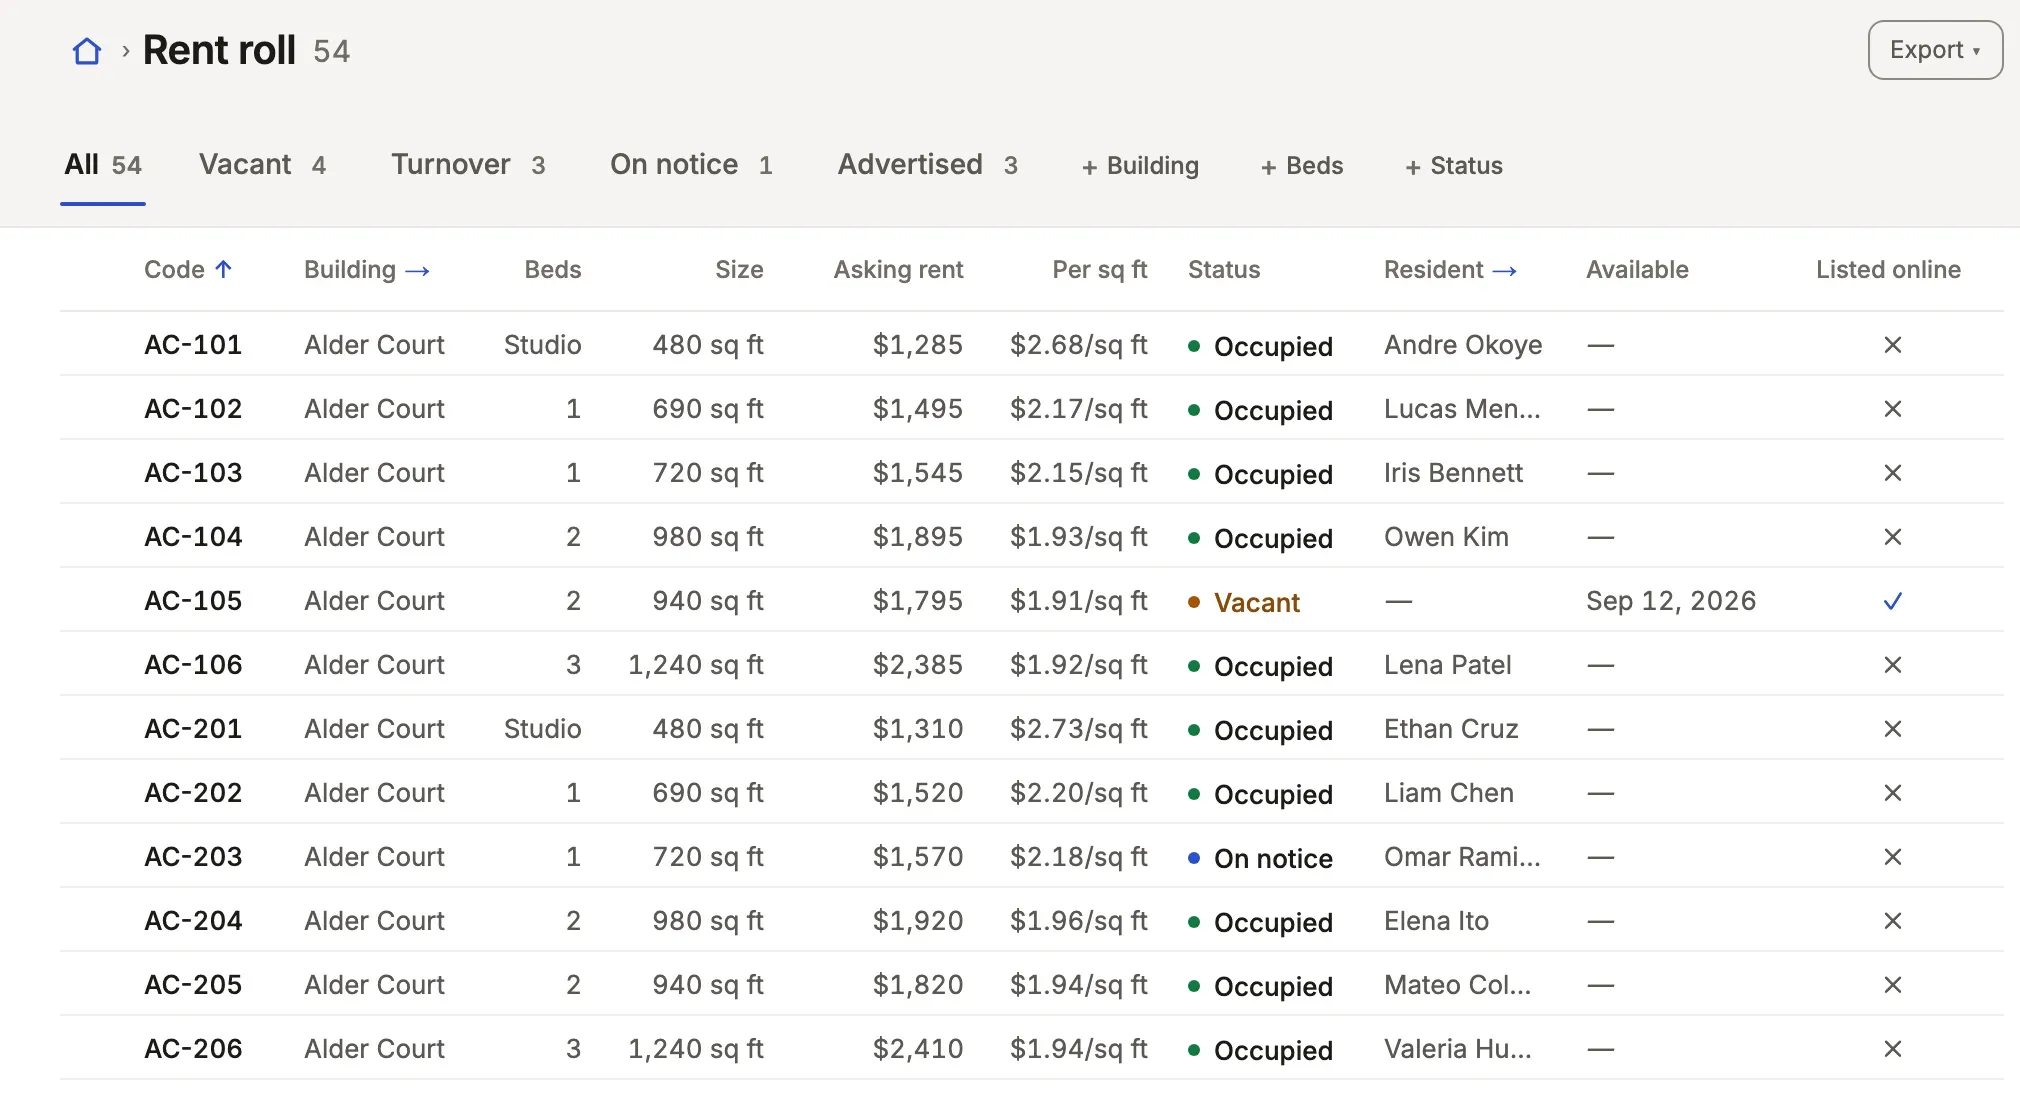Sort by Per sq ft column

coord(1099,270)
